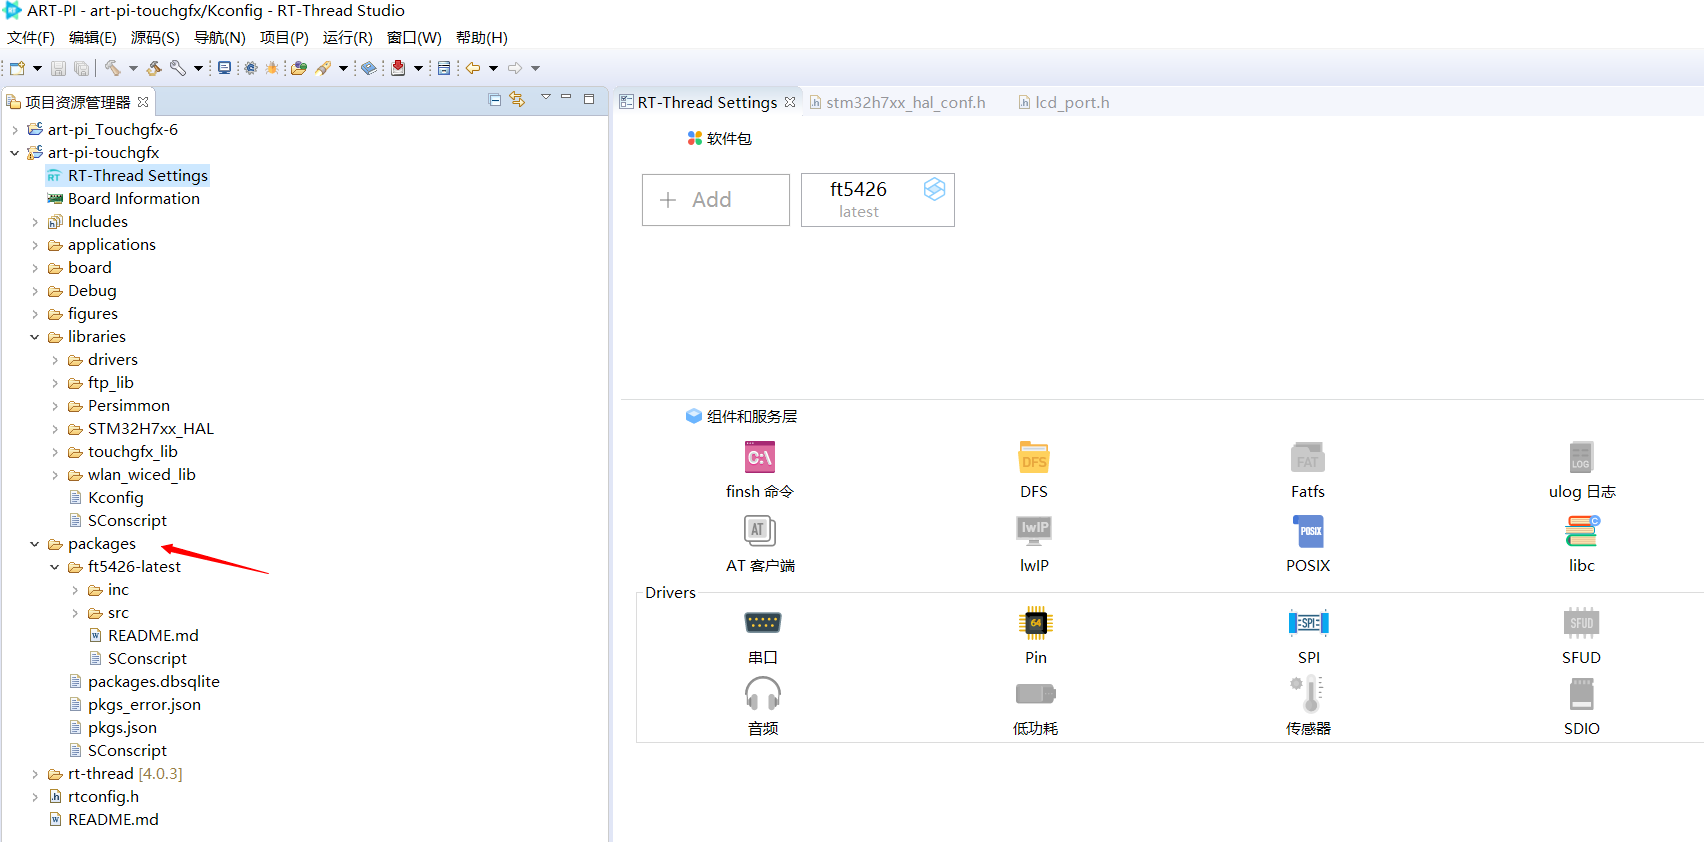Click the rocket flash-download icon
Viewport: 1704px width, 842px height.
click(323, 68)
